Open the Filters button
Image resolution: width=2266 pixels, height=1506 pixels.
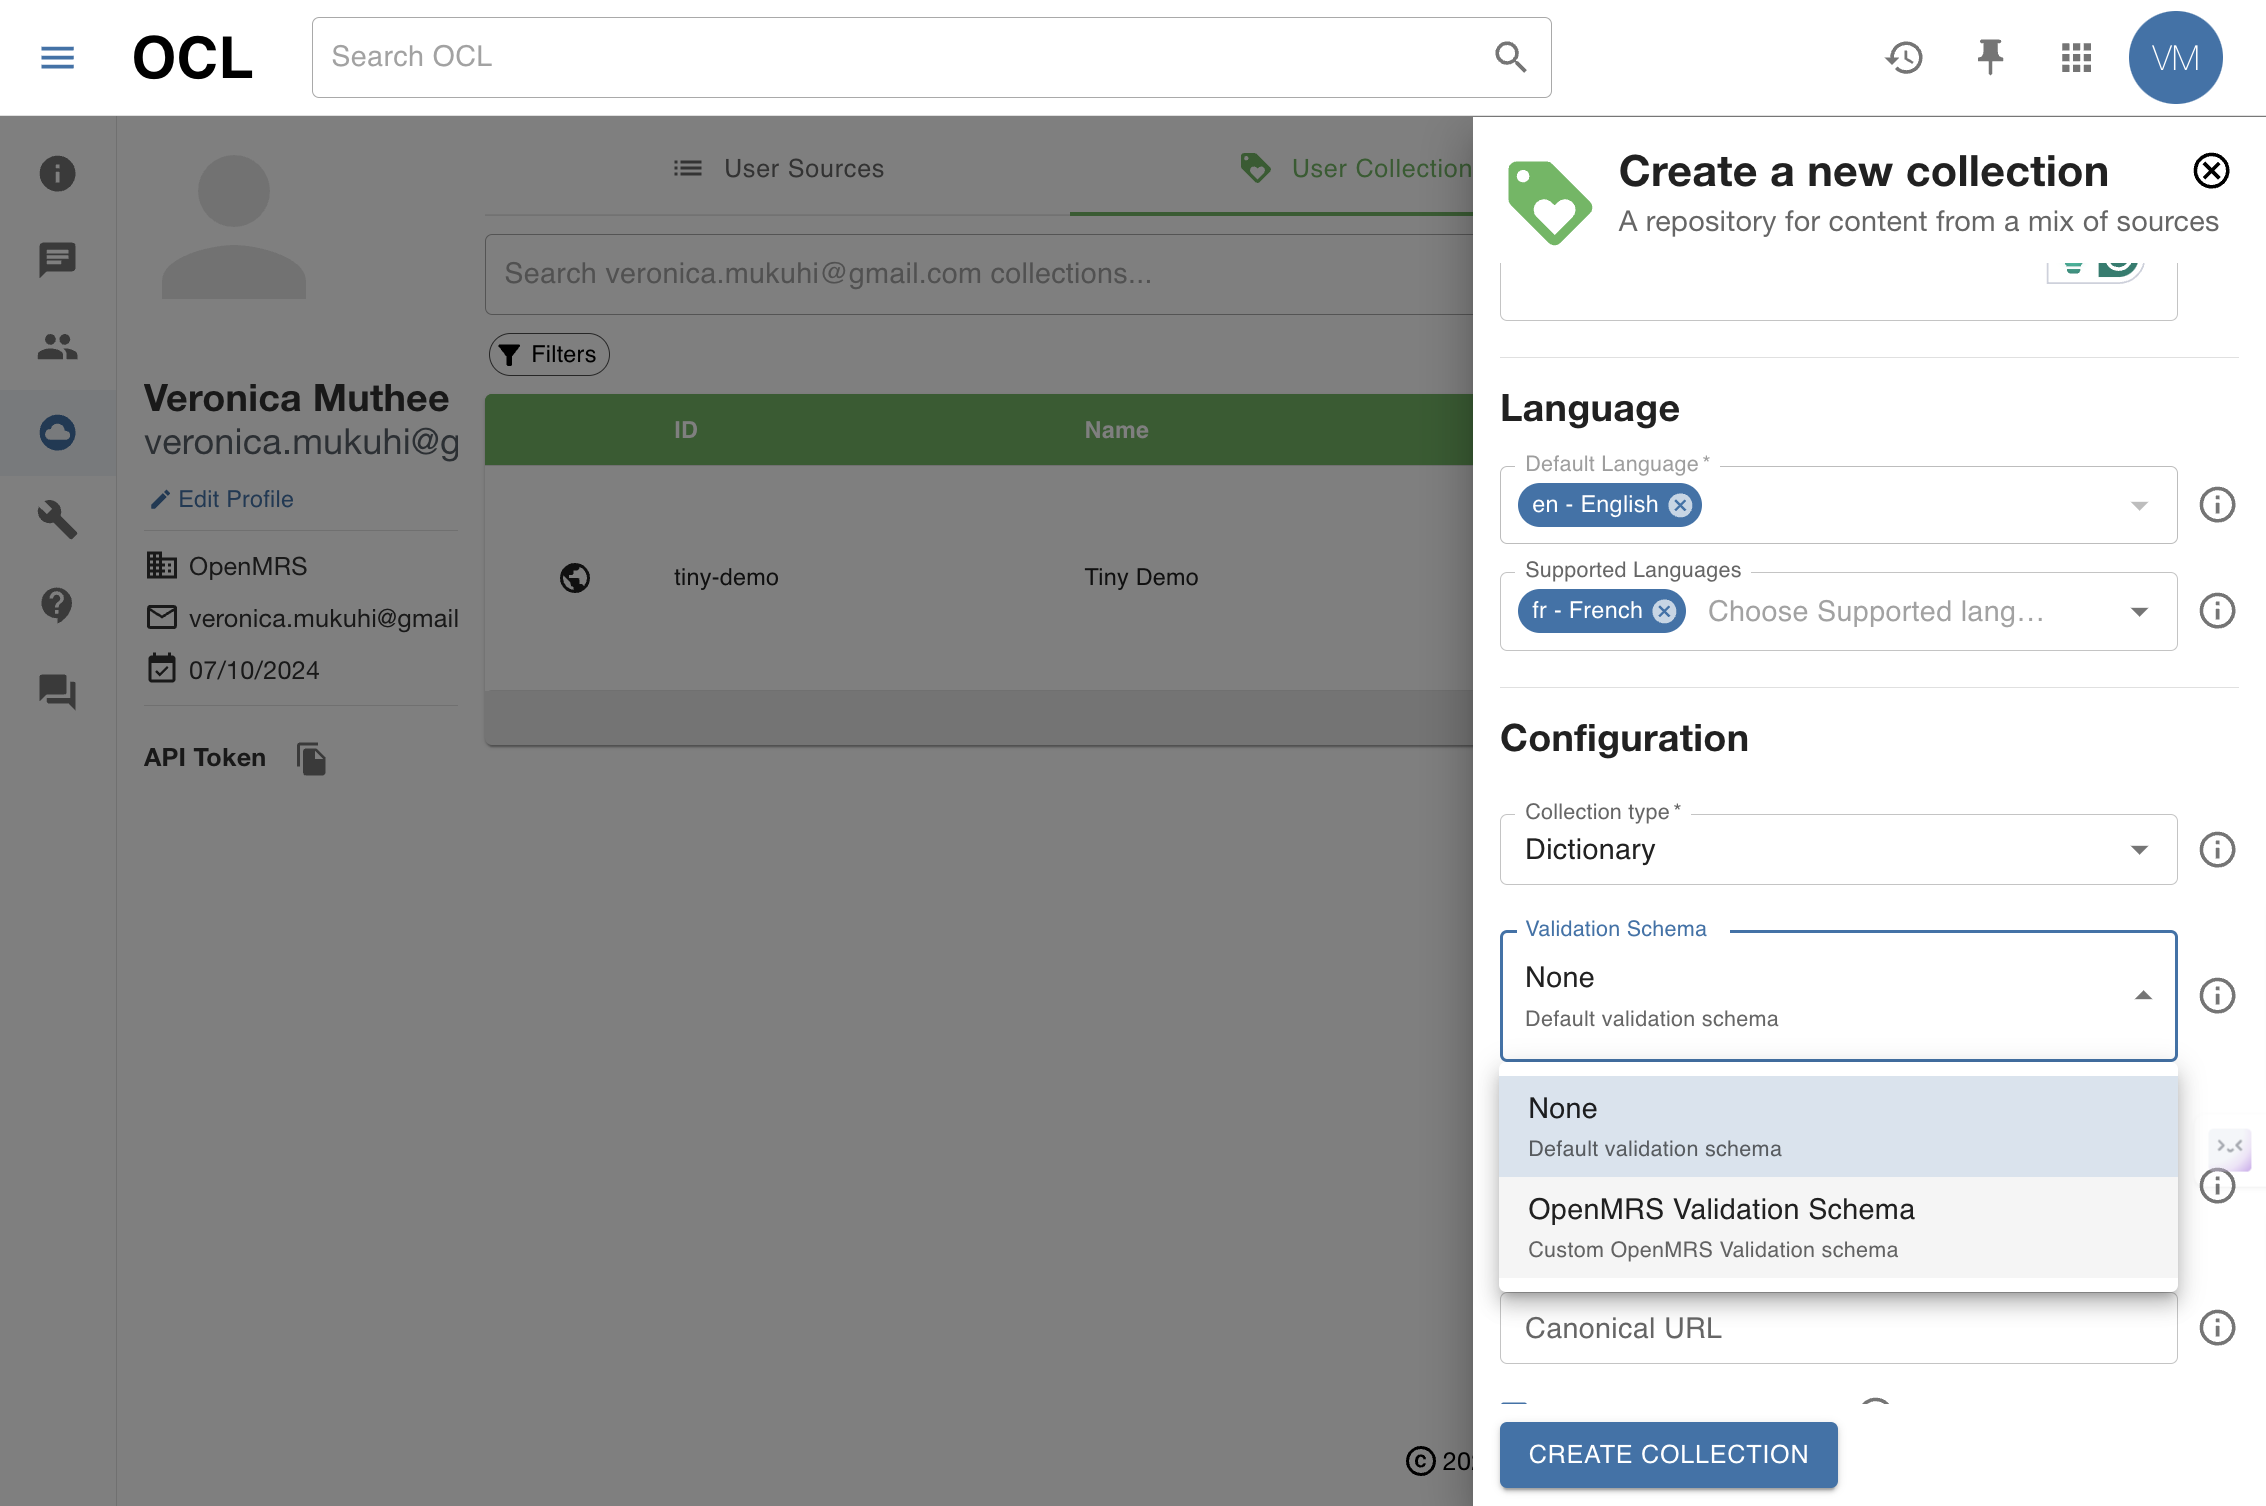tap(549, 354)
